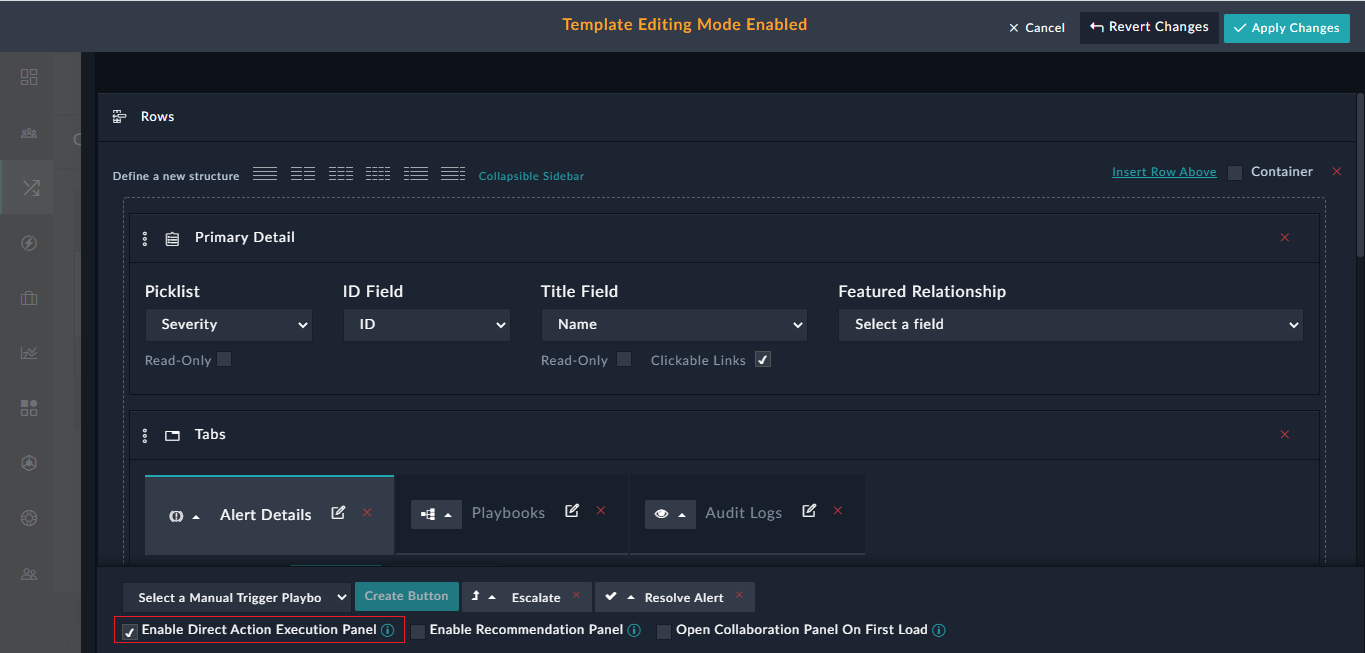1365x653 pixels.
Task: Click the Apply Changes button
Action: click(x=1286, y=27)
